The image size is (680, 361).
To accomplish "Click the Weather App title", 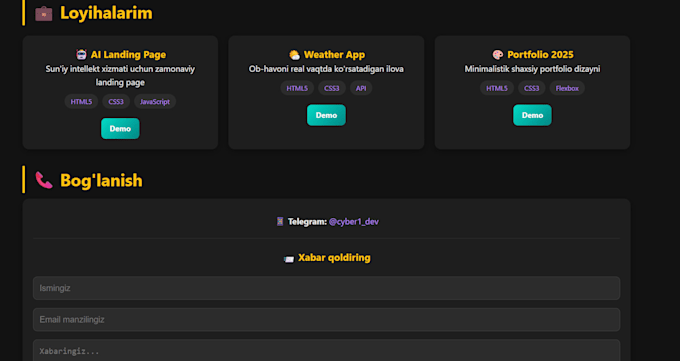I will tap(334, 55).
